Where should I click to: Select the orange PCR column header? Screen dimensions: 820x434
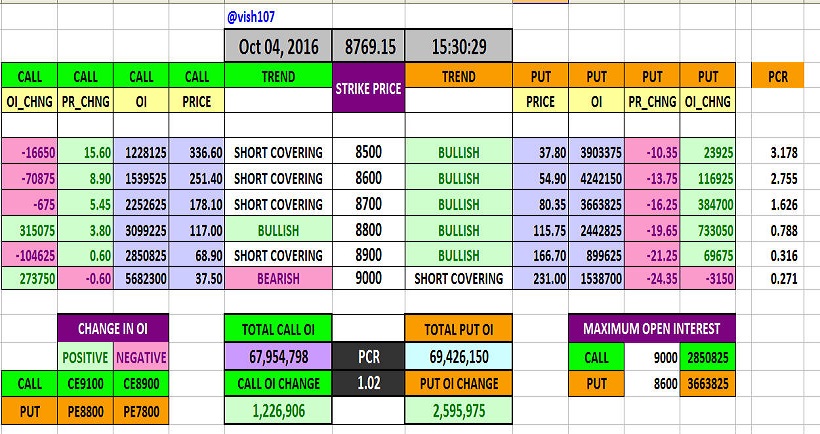[777, 76]
